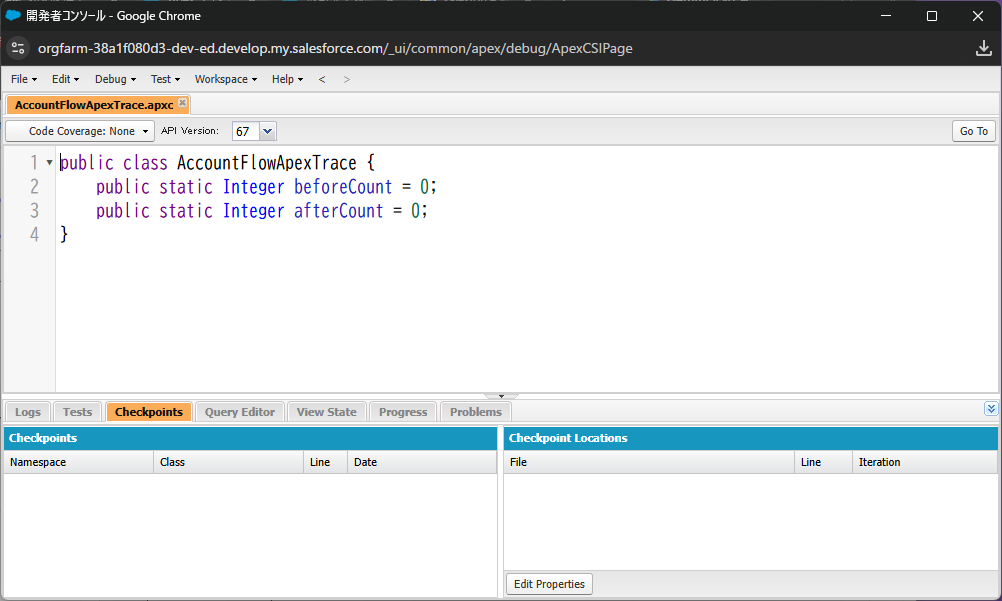Select the Checkpoints tab
1002x601 pixels.
[x=149, y=412]
